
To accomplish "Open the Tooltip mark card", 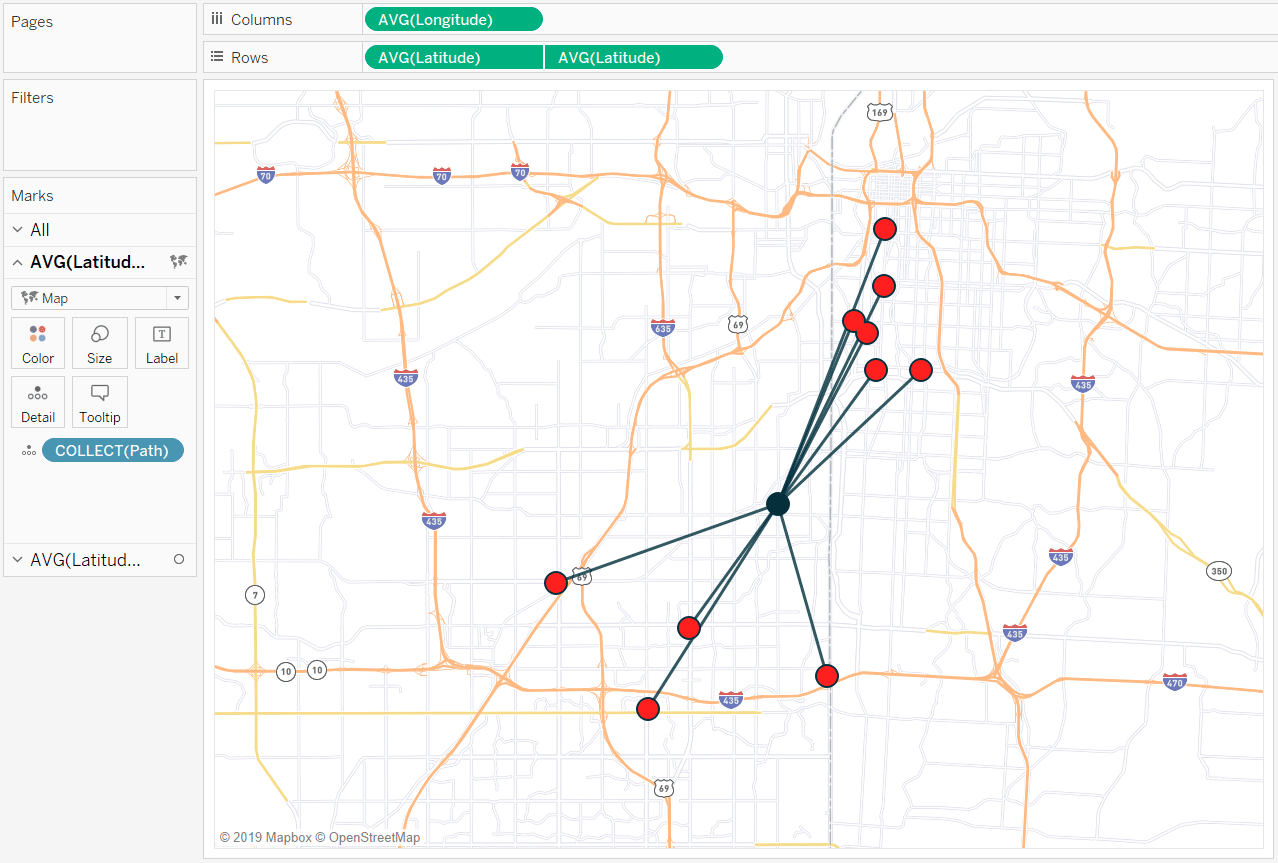I will click(x=100, y=402).
